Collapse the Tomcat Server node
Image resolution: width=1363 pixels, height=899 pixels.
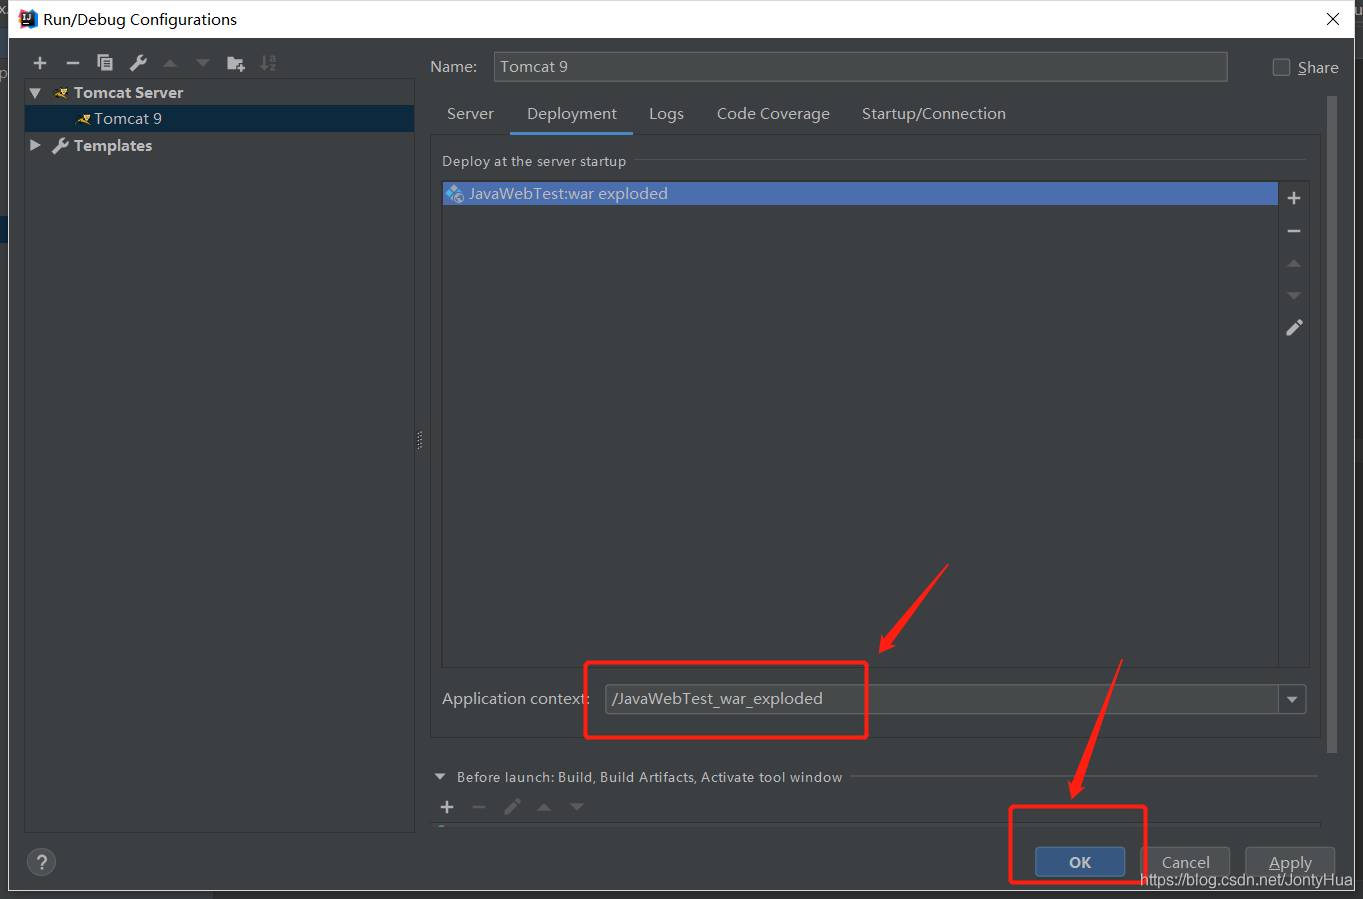click(35, 92)
